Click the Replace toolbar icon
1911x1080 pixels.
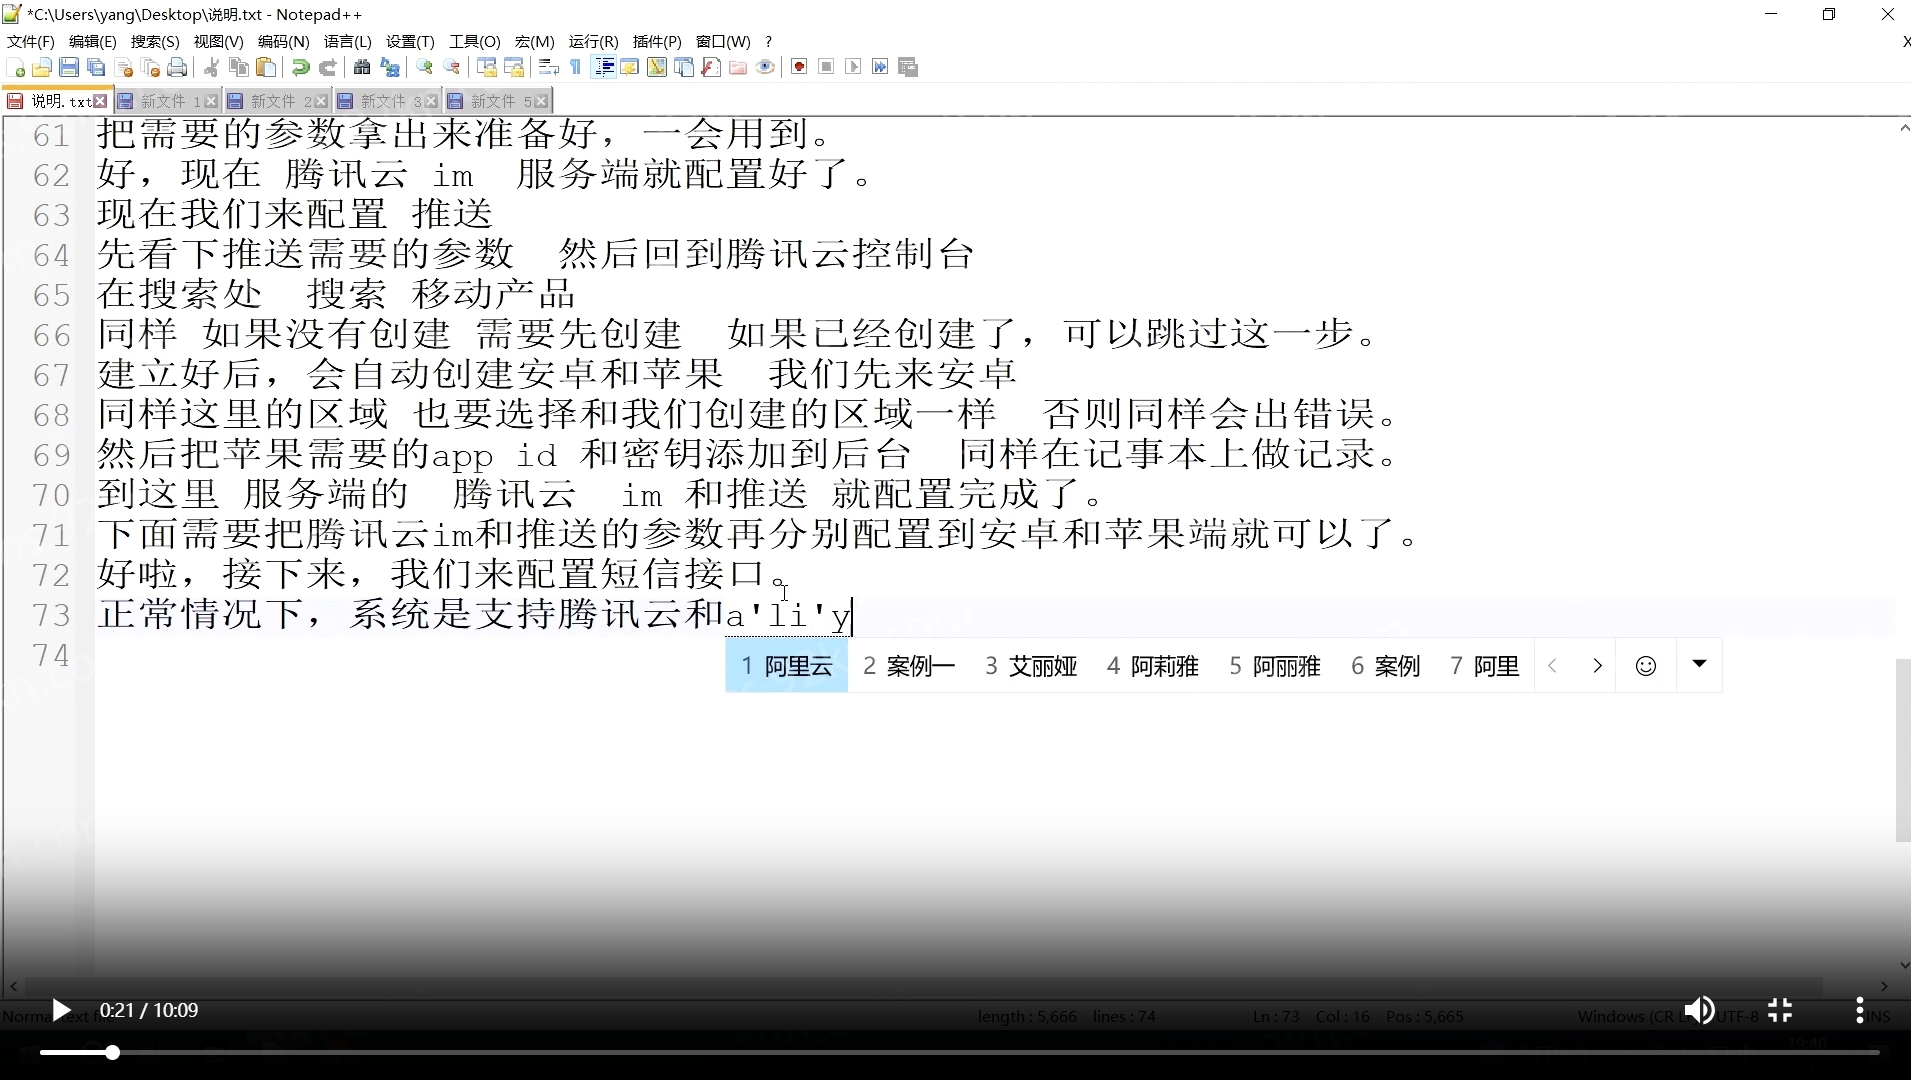click(x=390, y=67)
